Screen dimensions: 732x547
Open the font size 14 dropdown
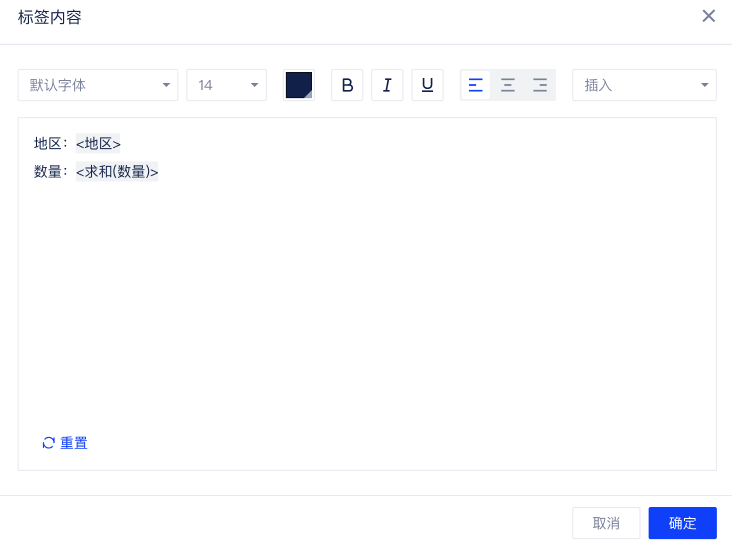(x=226, y=85)
